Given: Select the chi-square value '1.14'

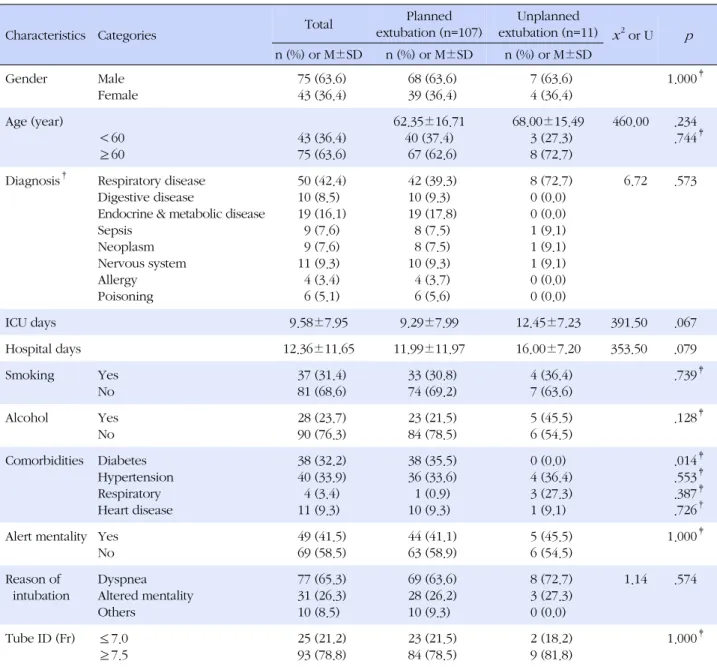Looking at the screenshot, I should coord(636,579).
